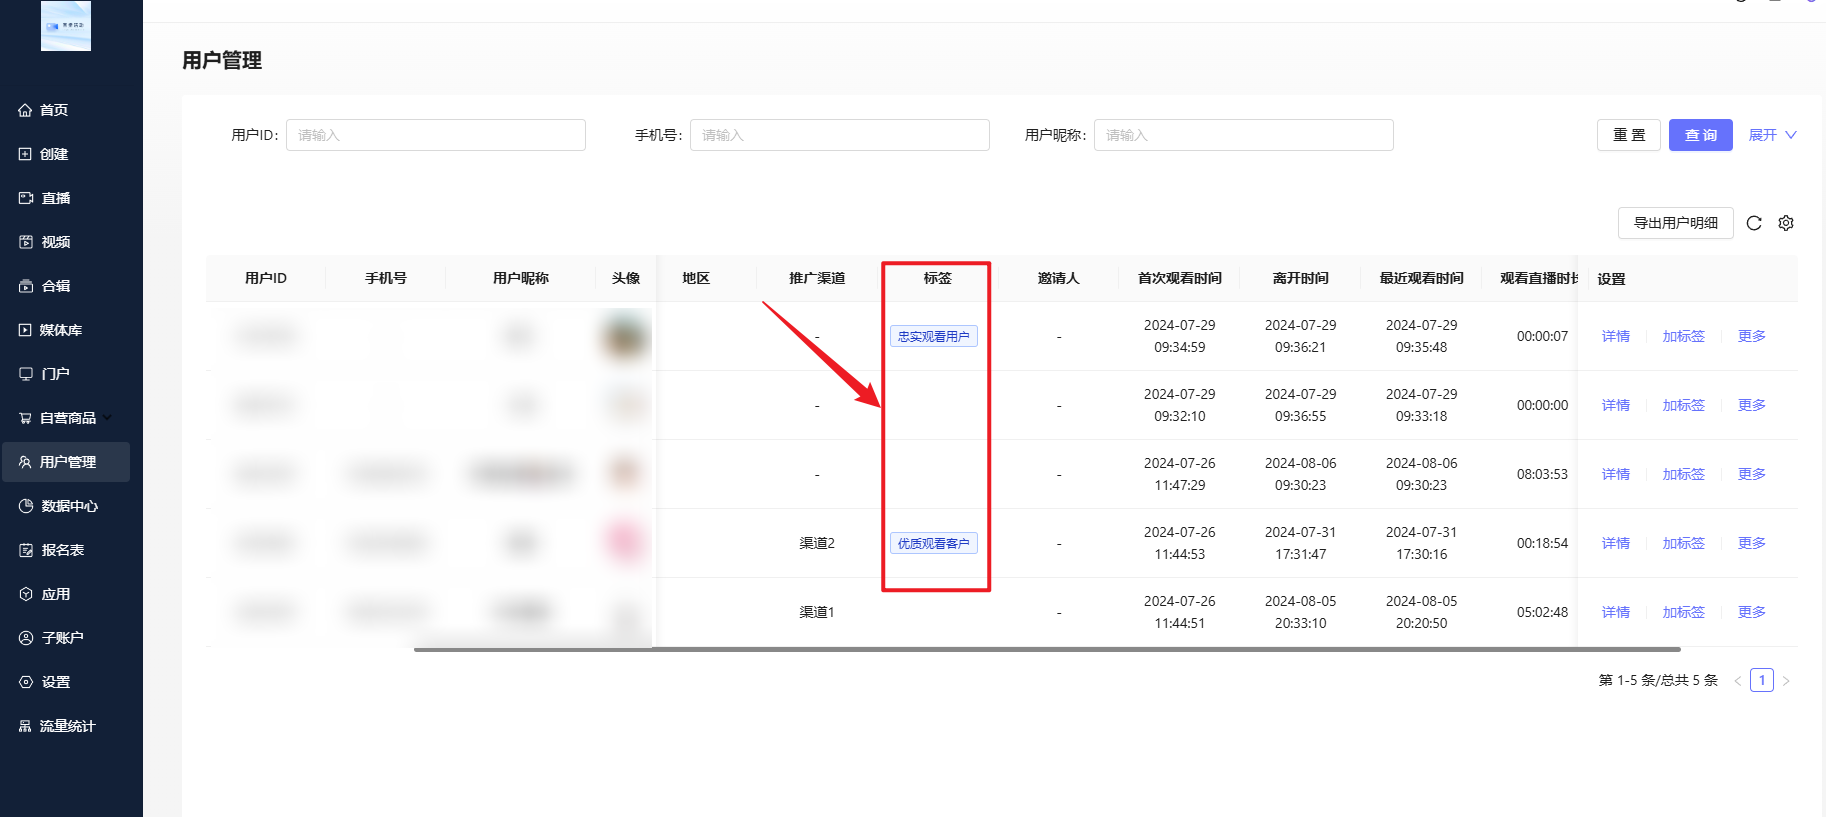Click the home icon beside 首页
This screenshot has width=1826, height=817.
point(25,110)
